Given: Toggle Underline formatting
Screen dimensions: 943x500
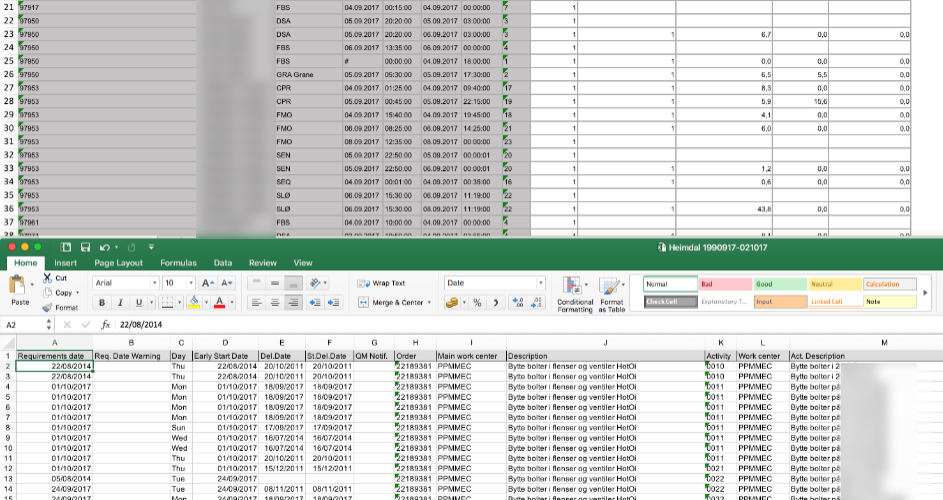Looking at the screenshot, I should pos(138,302).
